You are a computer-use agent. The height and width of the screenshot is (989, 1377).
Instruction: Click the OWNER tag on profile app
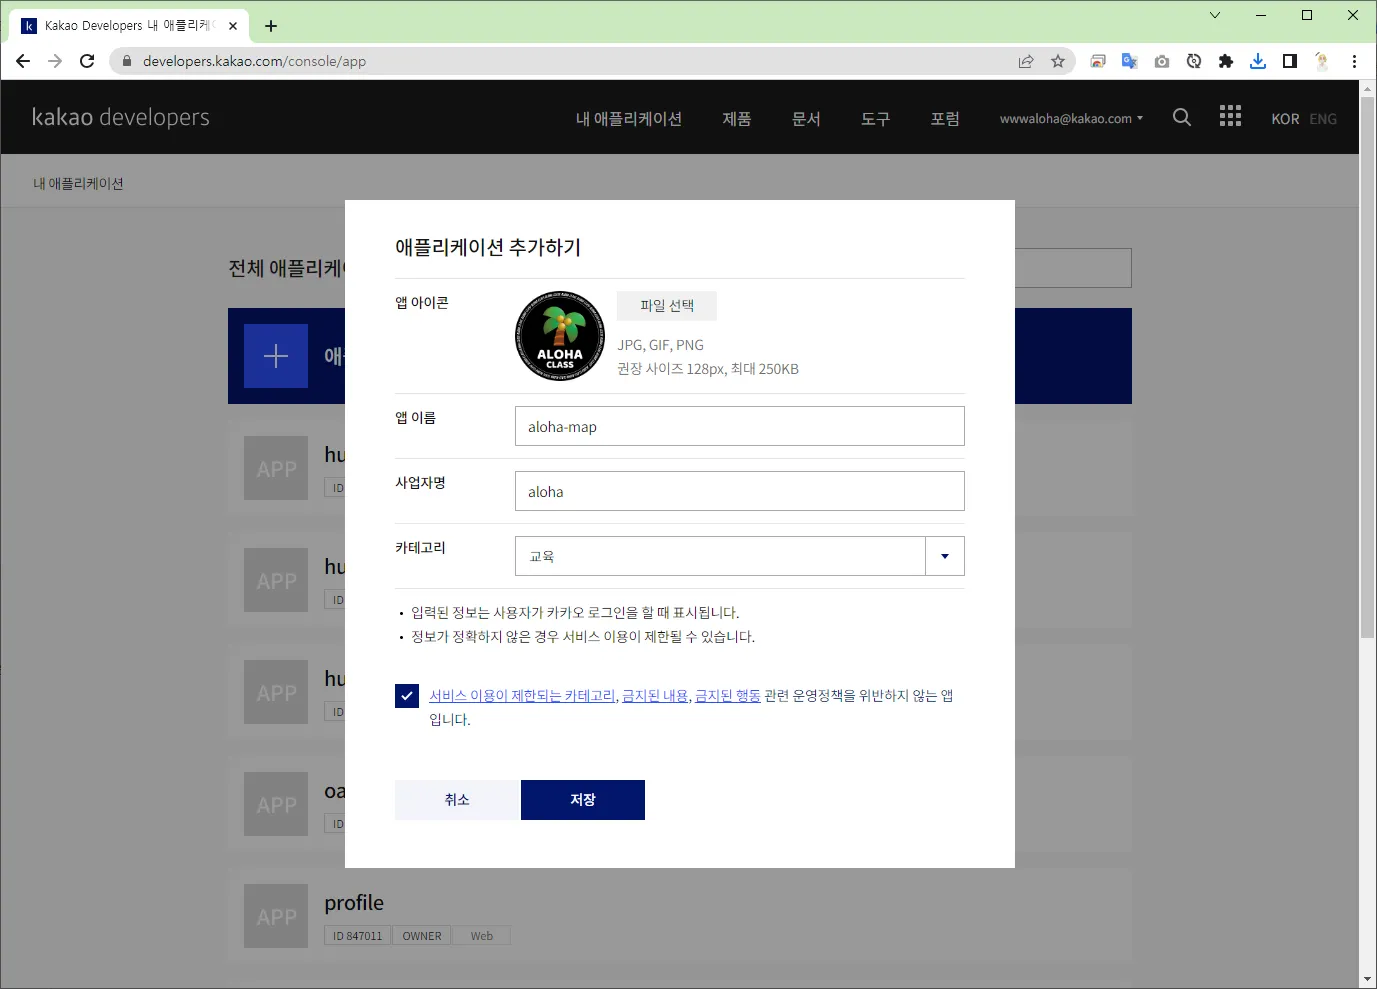(422, 936)
